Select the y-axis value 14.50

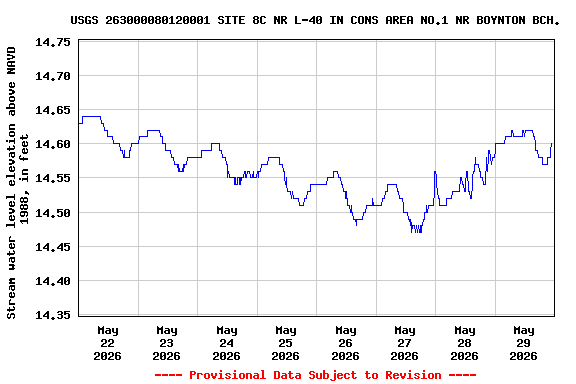[53, 213]
